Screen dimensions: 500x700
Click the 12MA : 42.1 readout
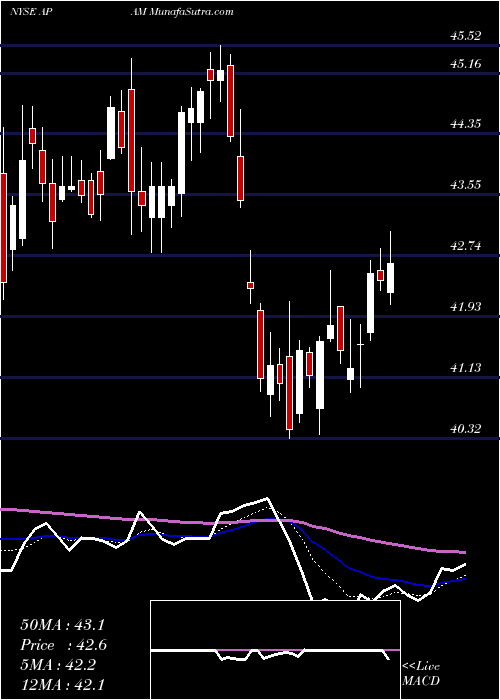[62, 685]
